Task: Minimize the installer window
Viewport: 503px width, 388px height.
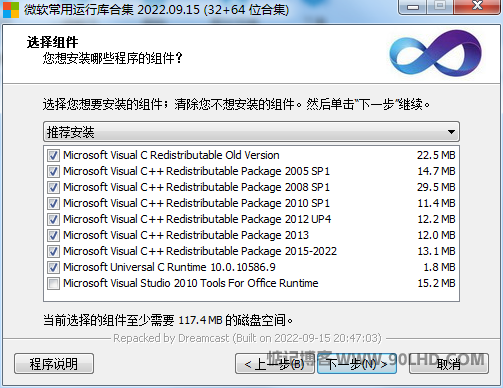Action: tap(413, 7)
